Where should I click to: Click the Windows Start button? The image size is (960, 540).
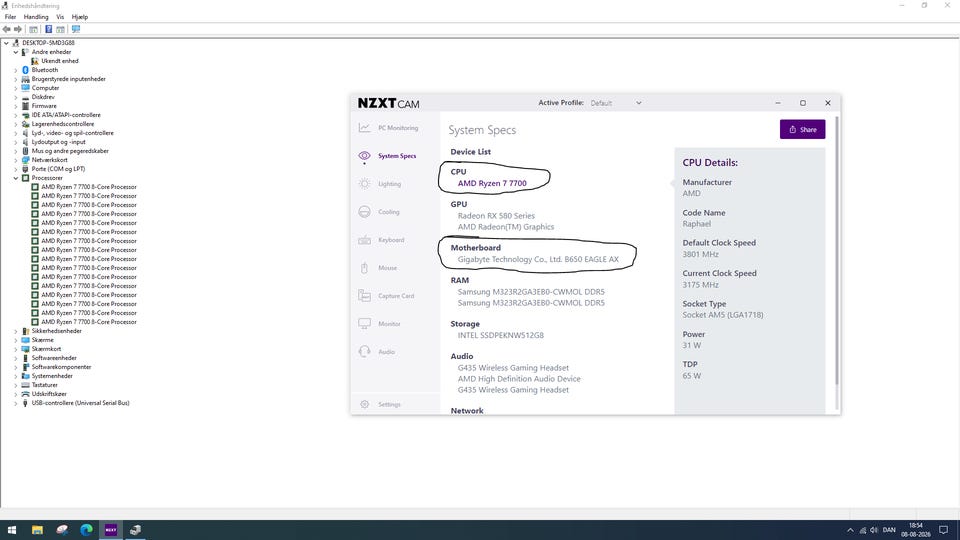pyautogui.click(x=12, y=530)
